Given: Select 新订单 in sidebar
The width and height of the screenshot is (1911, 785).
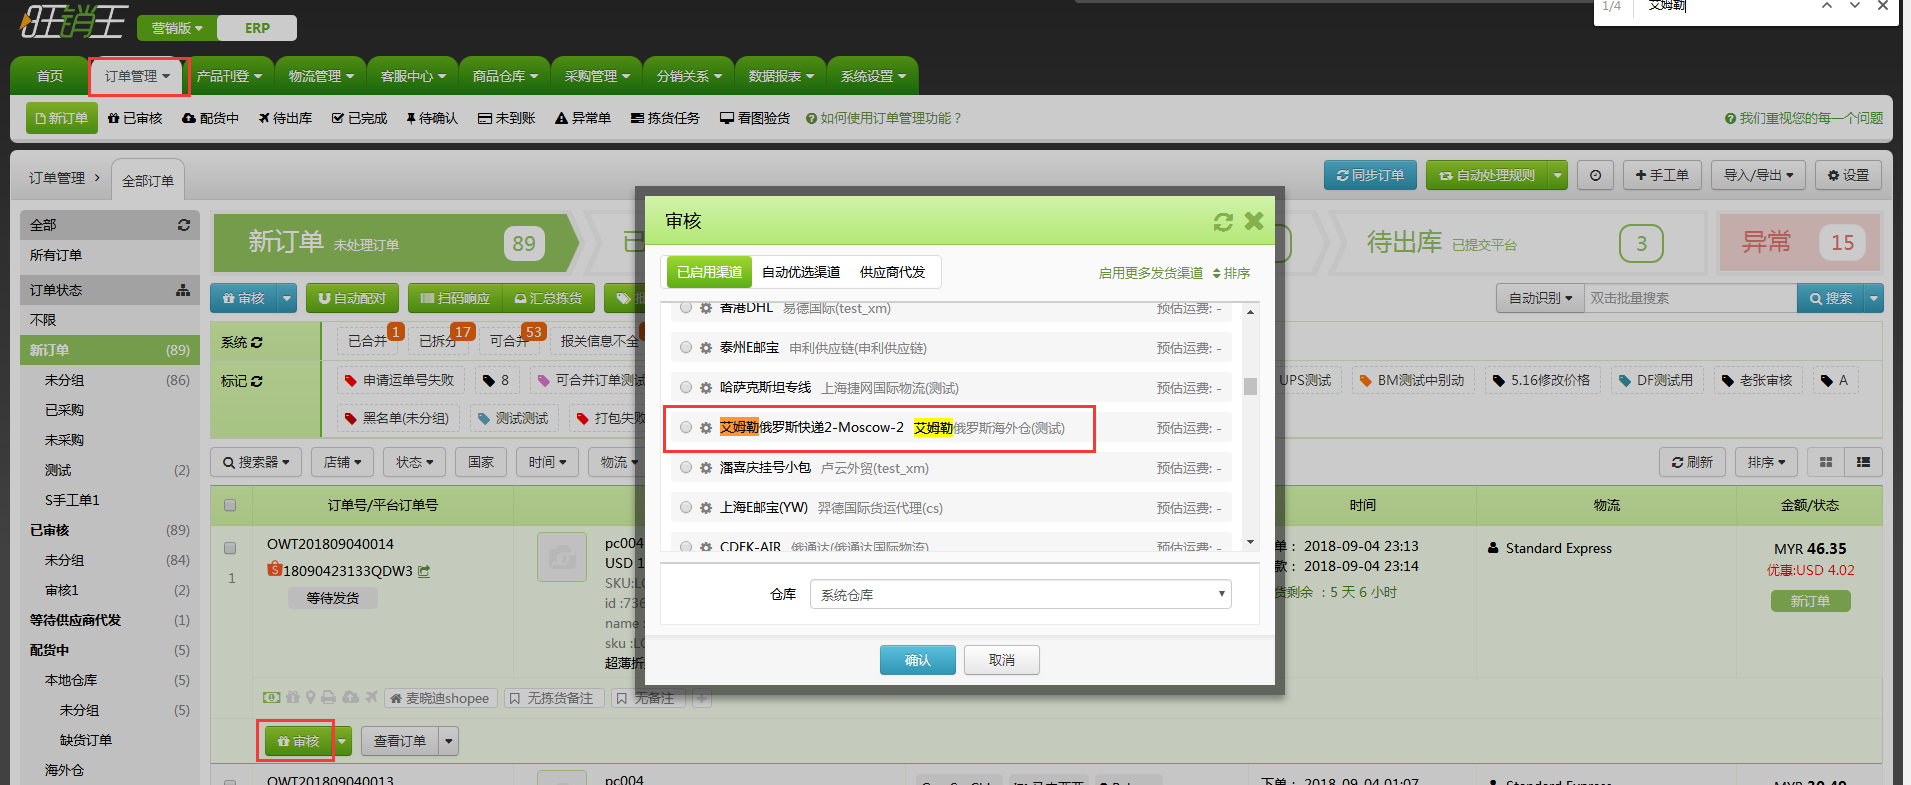Looking at the screenshot, I should click(110, 350).
